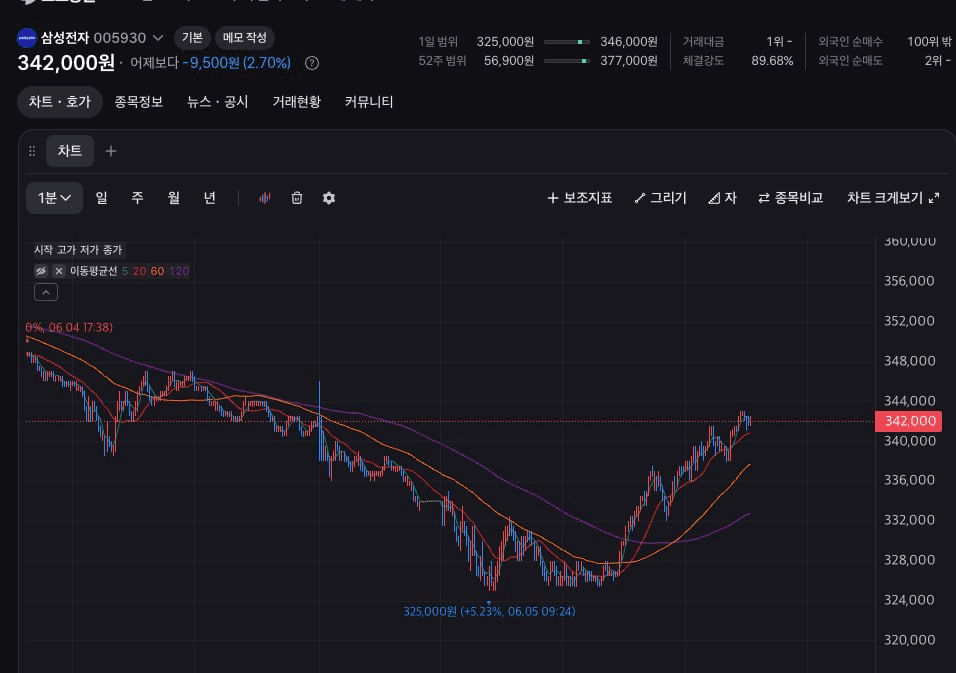Image resolution: width=956 pixels, height=673 pixels.
Task: Click the 메모 작성 button
Action: pyautogui.click(x=244, y=38)
